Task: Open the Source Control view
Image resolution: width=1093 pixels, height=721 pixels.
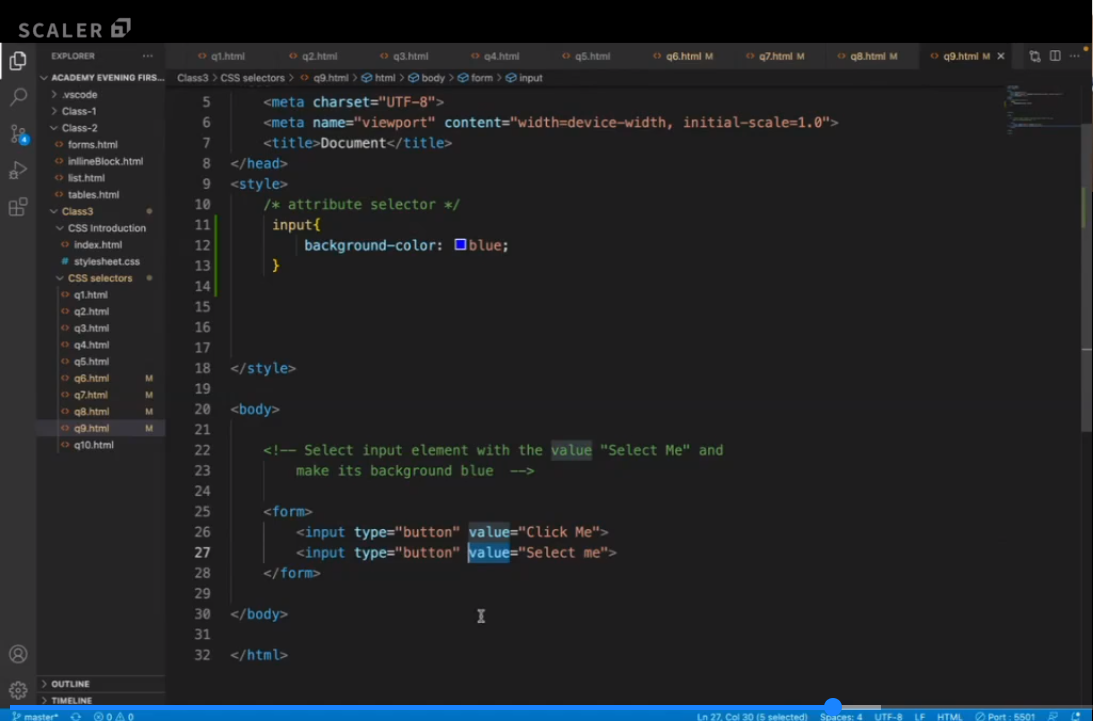Action: coord(18,134)
